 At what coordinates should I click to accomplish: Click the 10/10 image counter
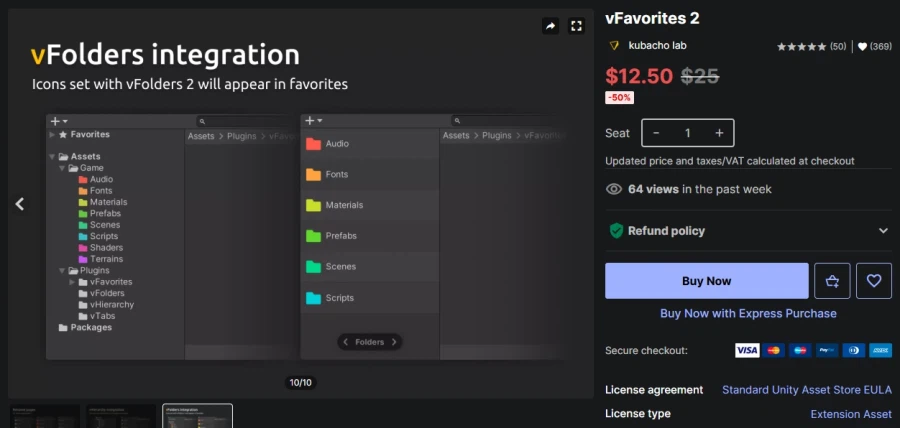pyautogui.click(x=301, y=383)
